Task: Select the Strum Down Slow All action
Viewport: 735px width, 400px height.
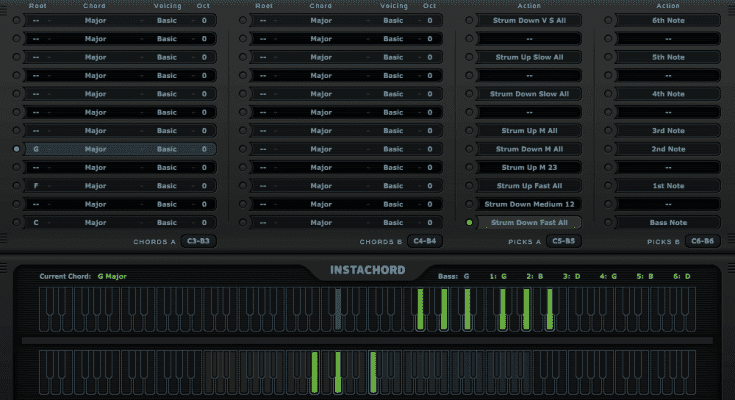Action: click(x=530, y=94)
